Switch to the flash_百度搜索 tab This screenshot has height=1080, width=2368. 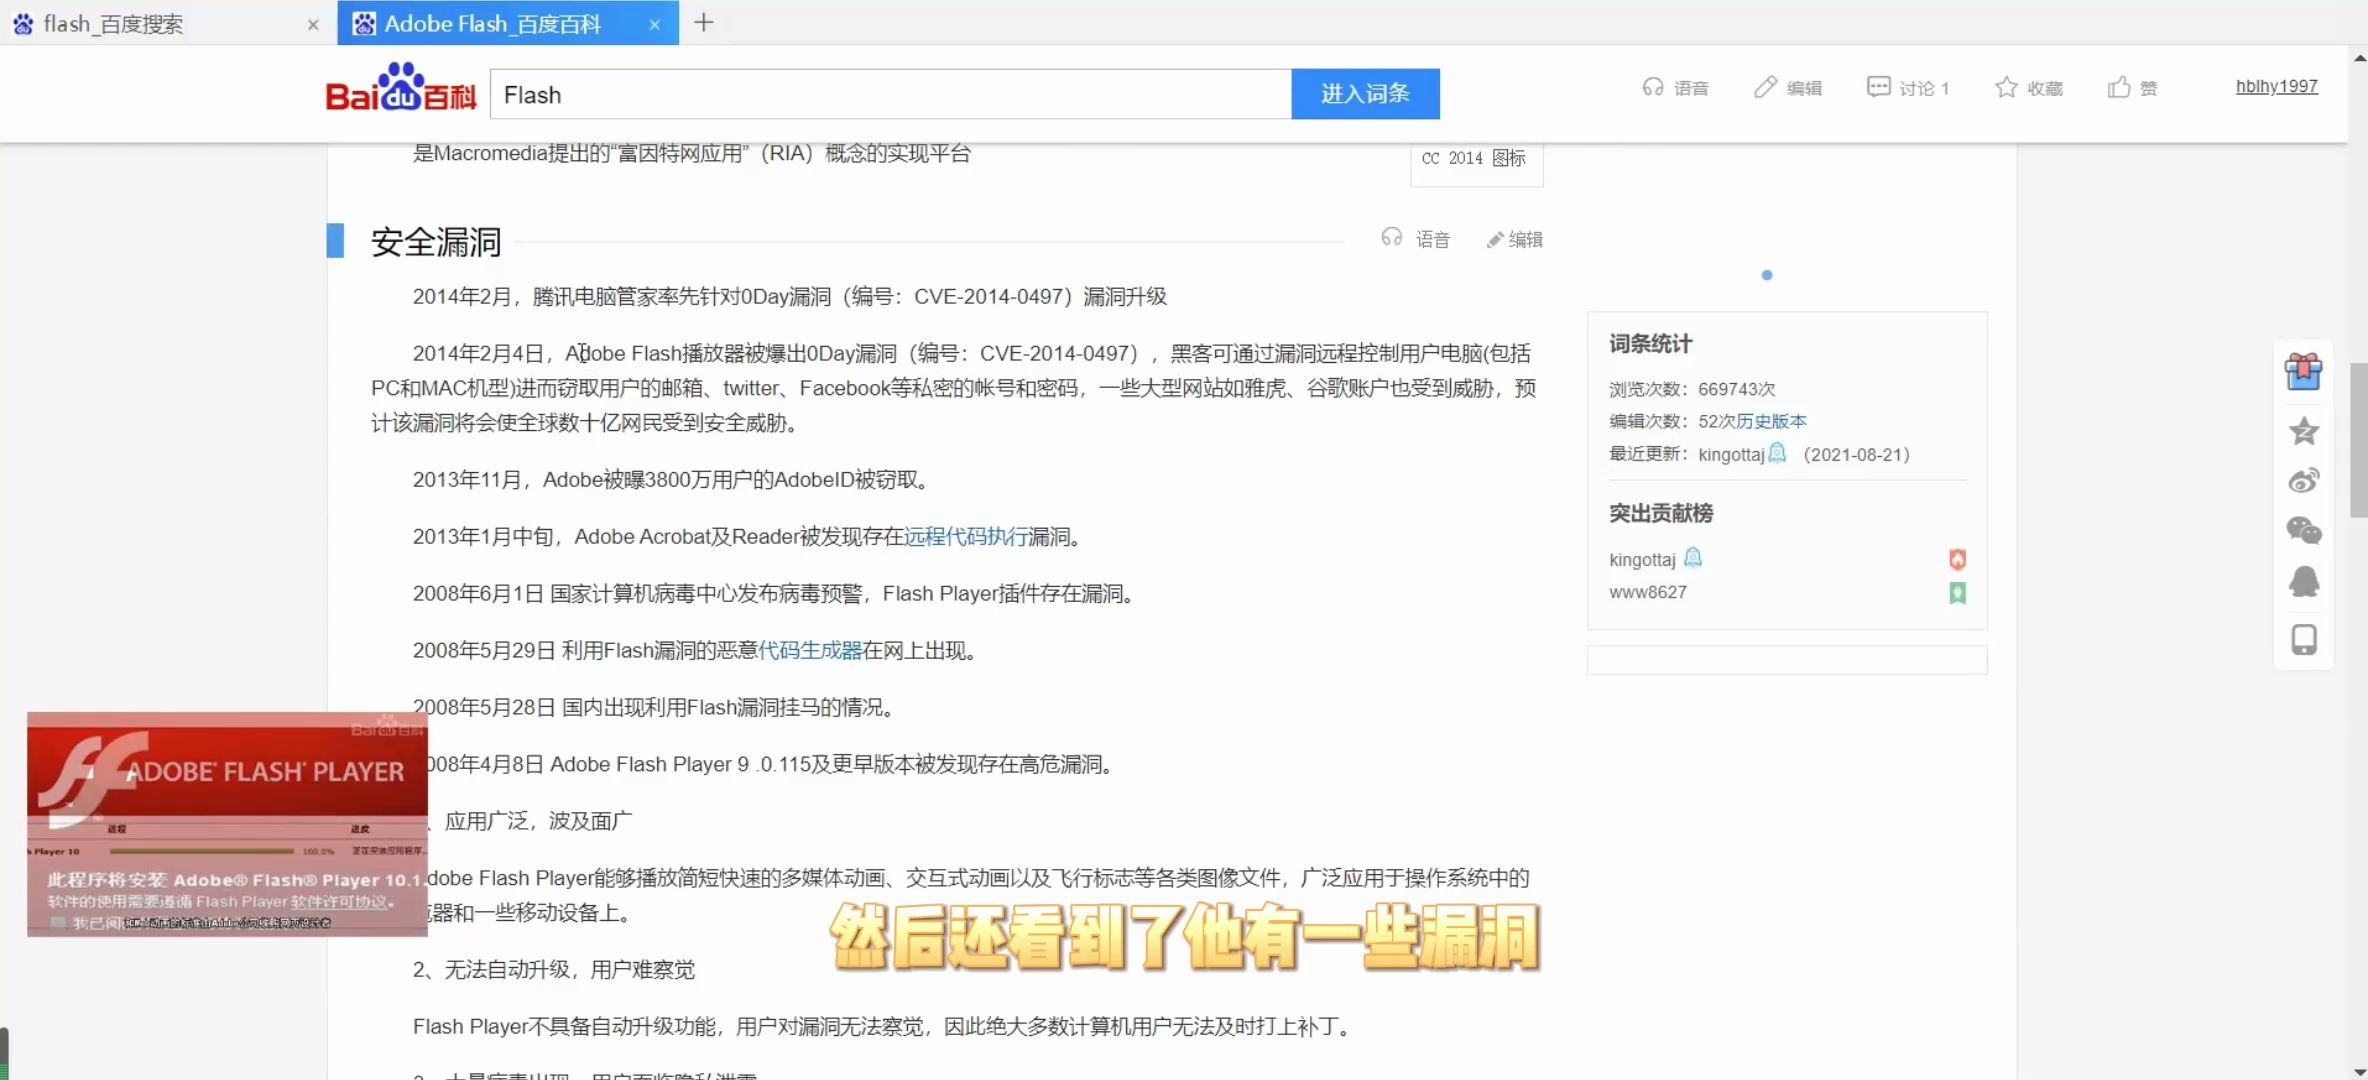[x=166, y=23]
